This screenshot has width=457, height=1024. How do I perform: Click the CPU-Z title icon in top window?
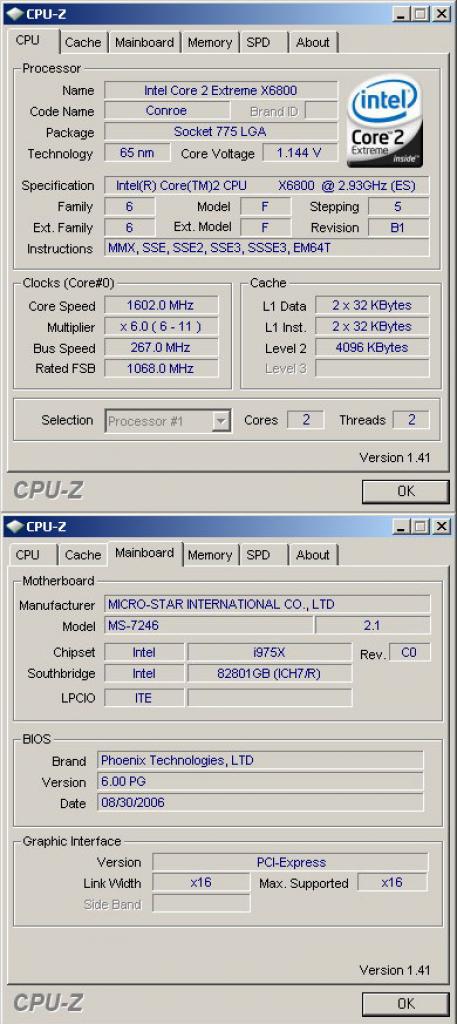click(15, 13)
